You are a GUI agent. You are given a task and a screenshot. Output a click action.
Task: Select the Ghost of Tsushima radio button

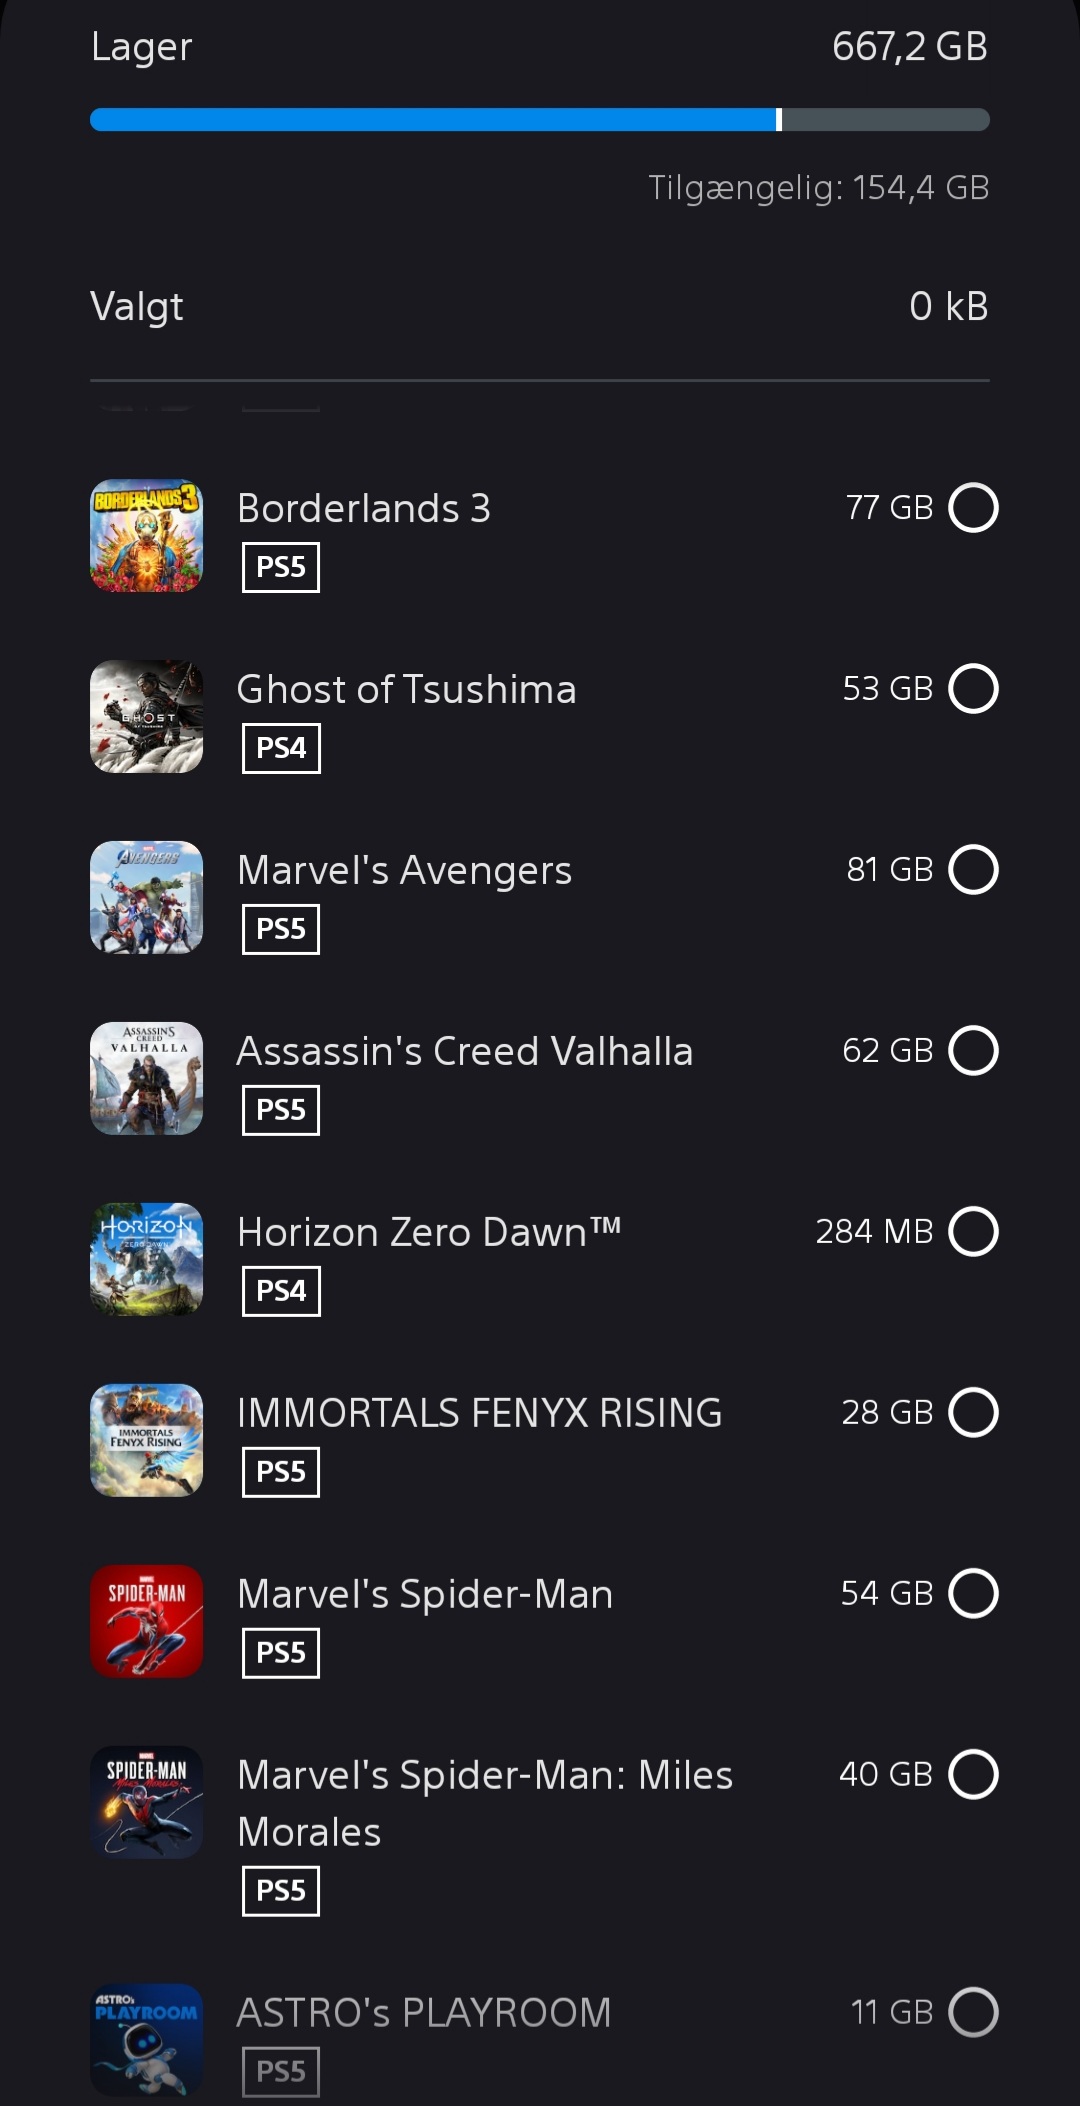point(973,689)
